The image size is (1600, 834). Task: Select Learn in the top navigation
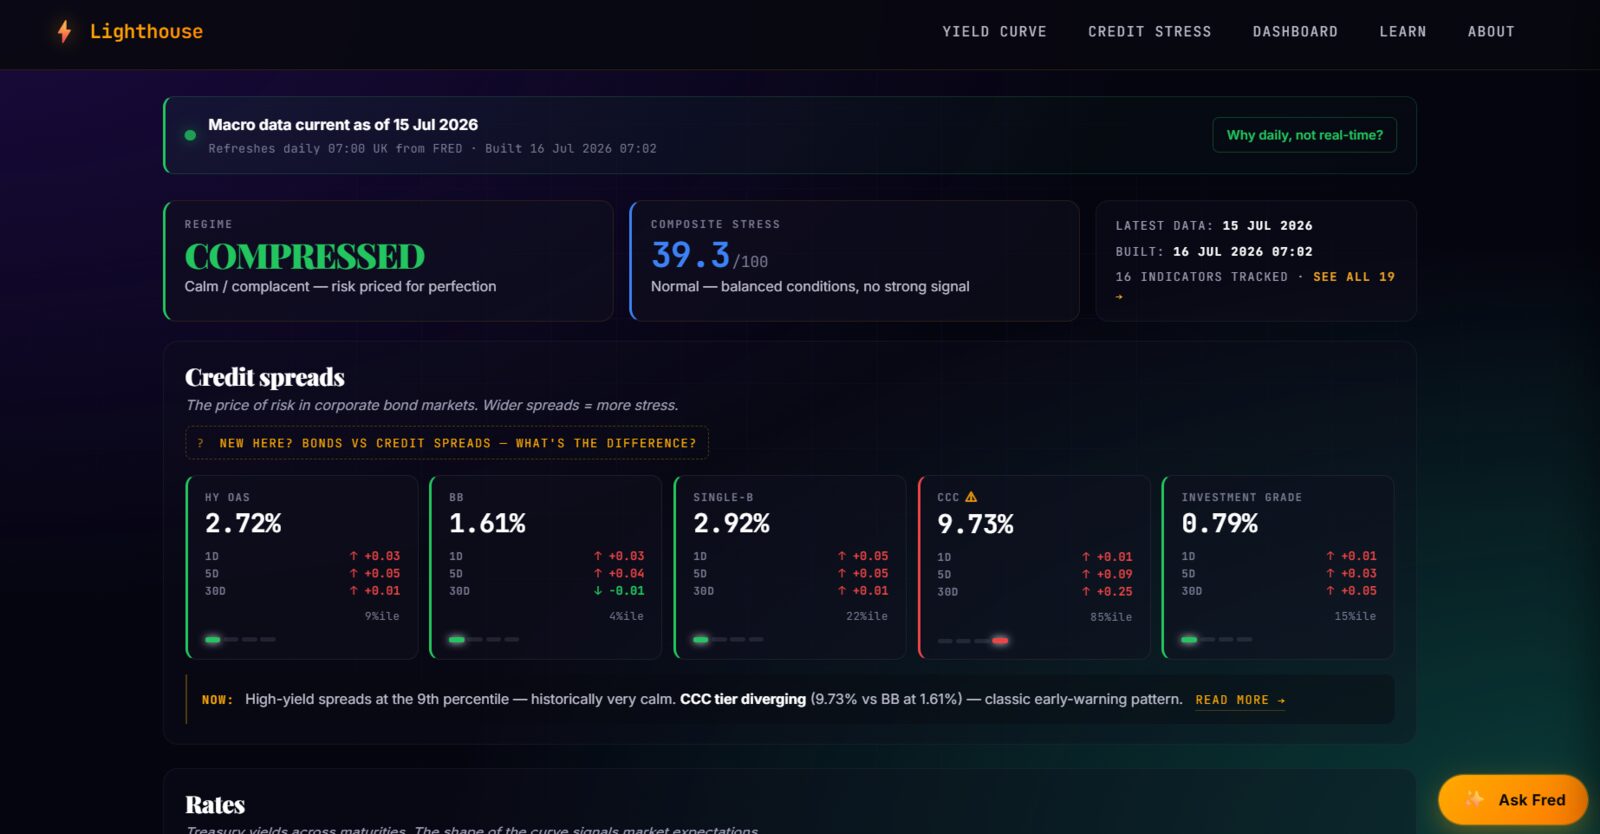pos(1403,32)
